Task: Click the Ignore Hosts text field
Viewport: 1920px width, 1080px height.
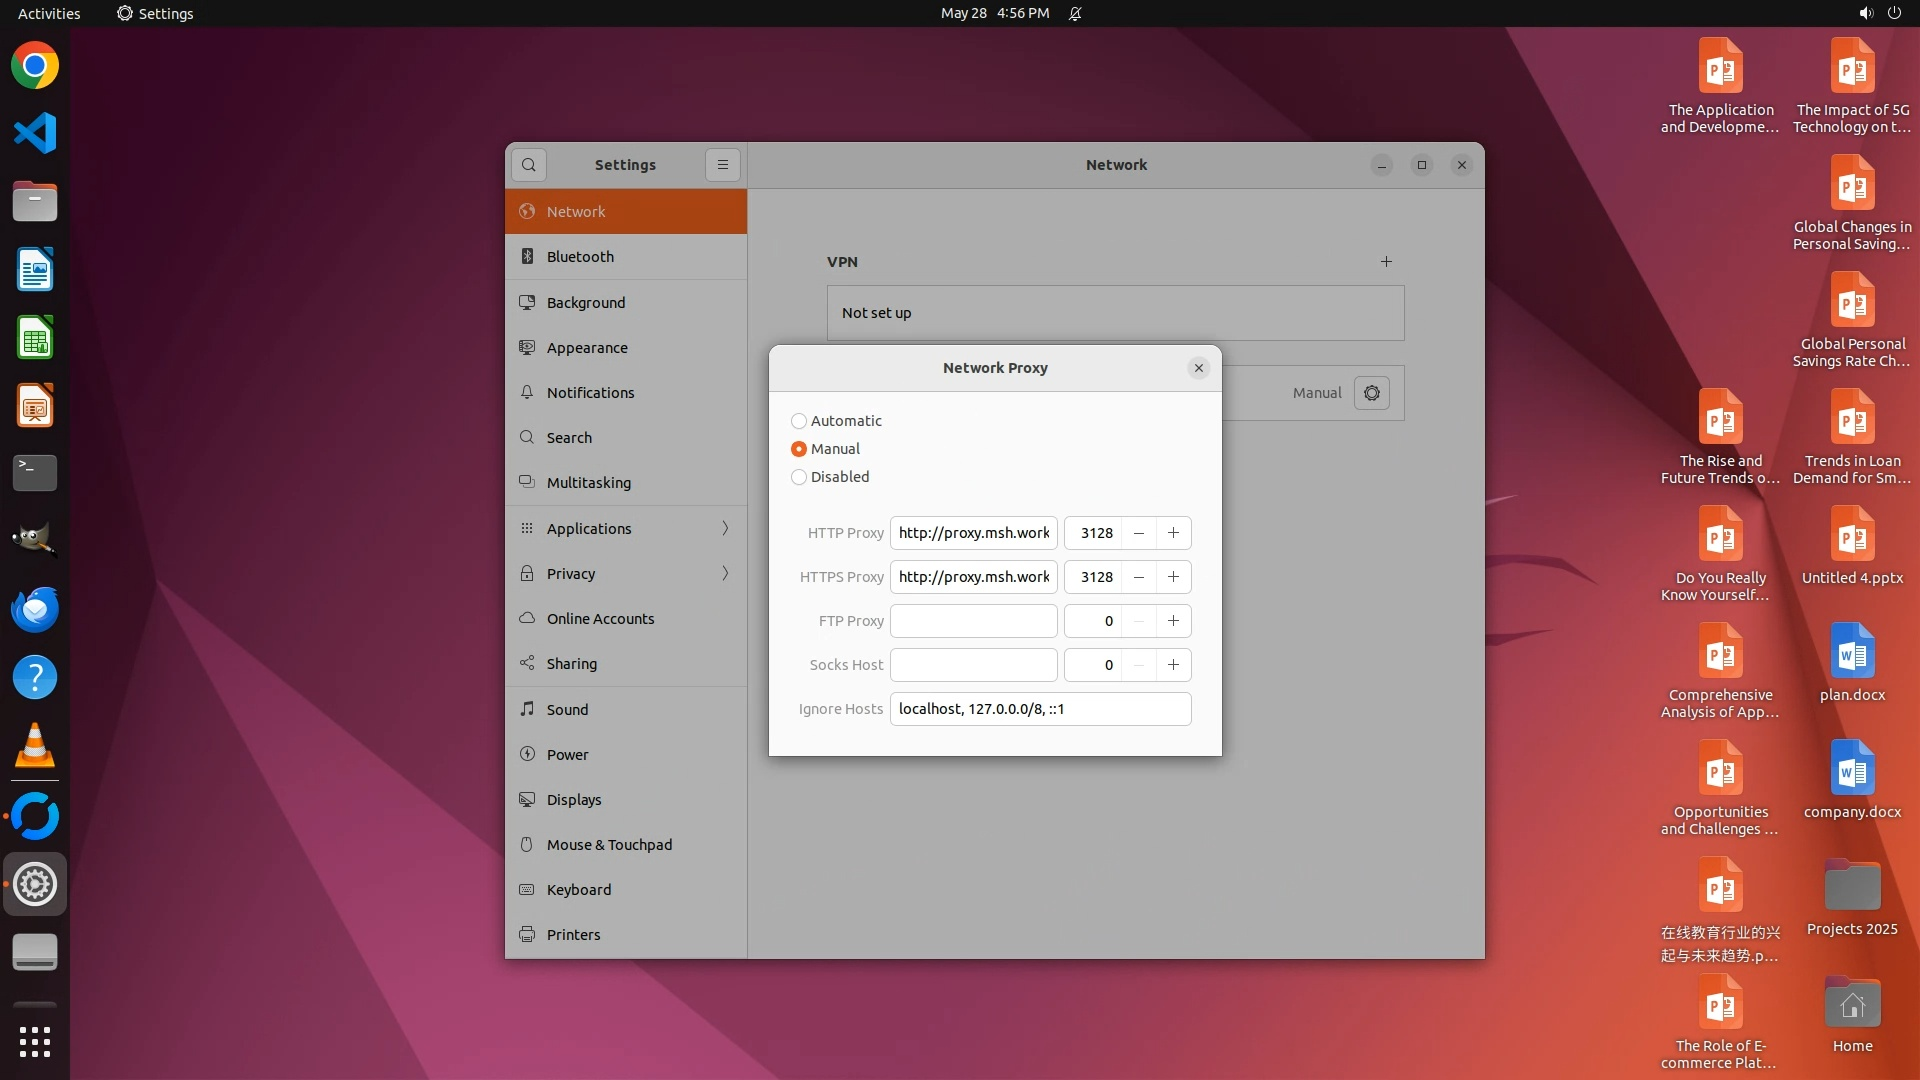Action: click(1040, 709)
